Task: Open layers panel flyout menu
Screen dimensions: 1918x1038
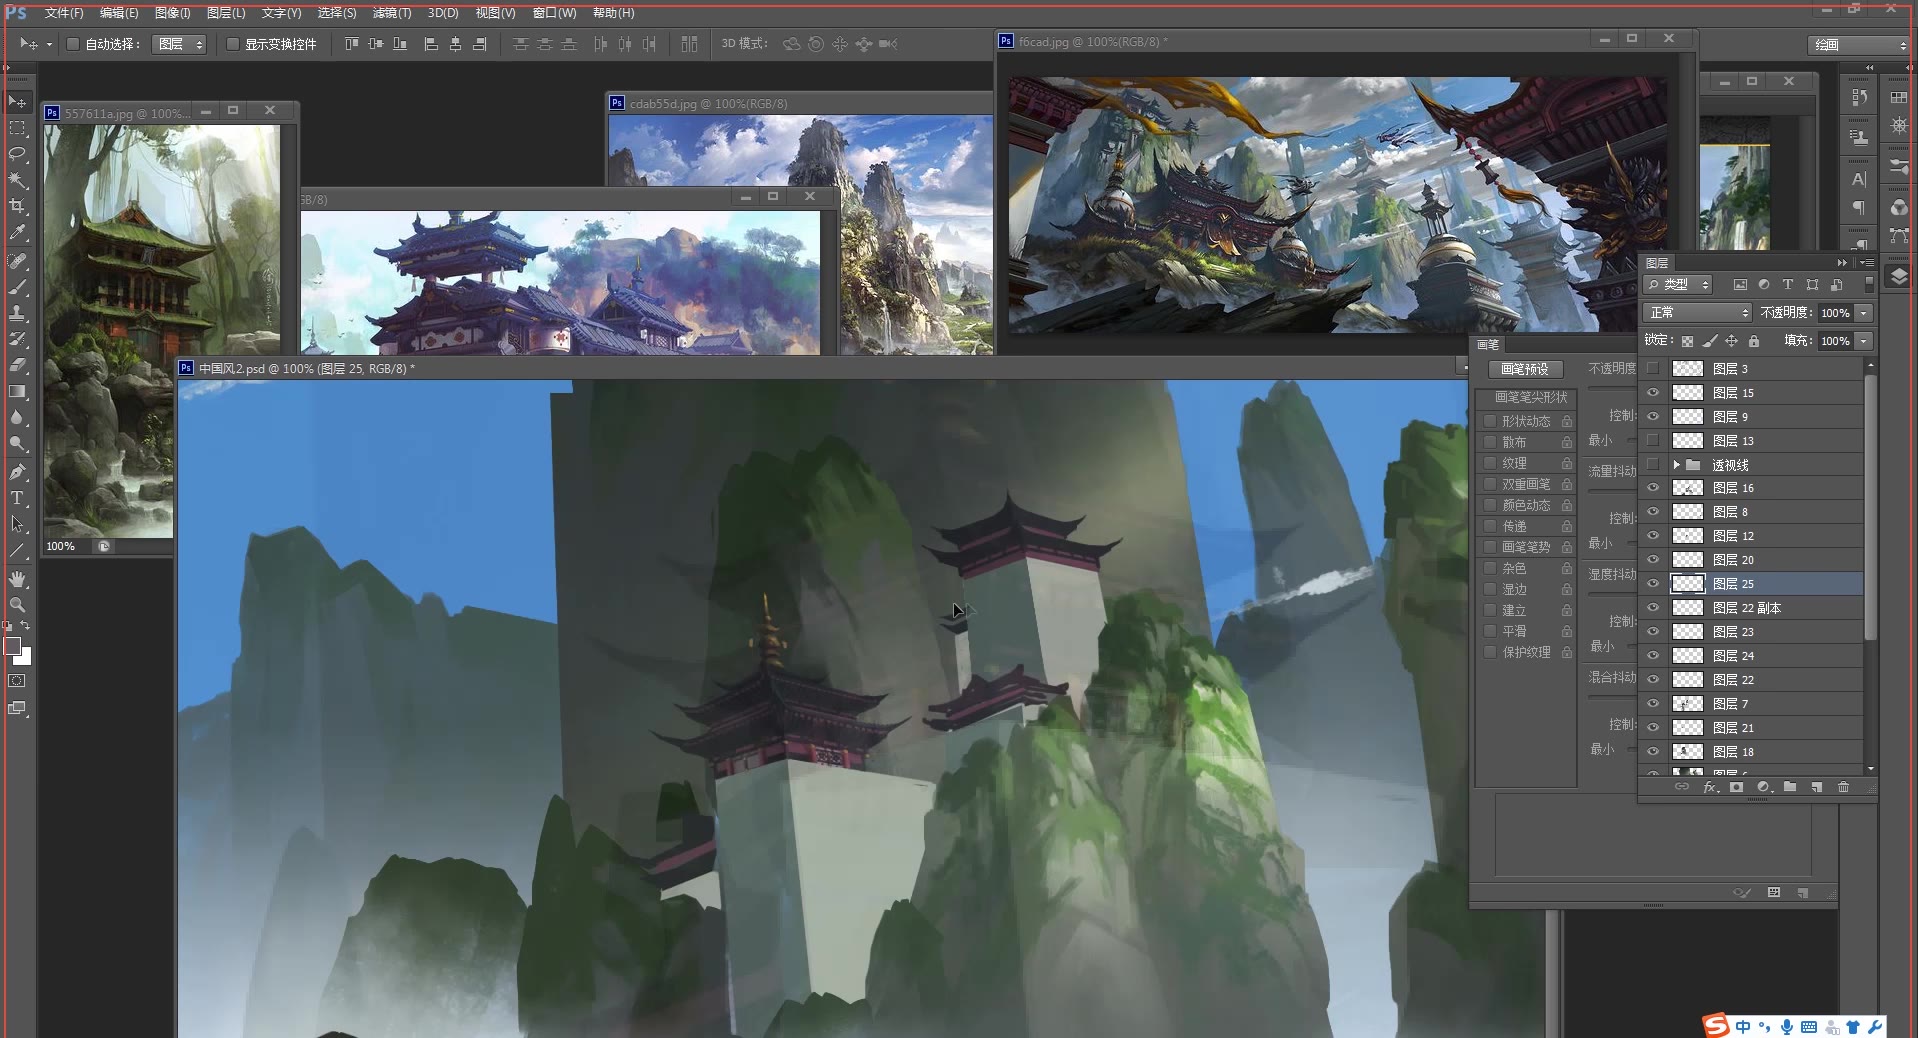Action: [x=1866, y=262]
